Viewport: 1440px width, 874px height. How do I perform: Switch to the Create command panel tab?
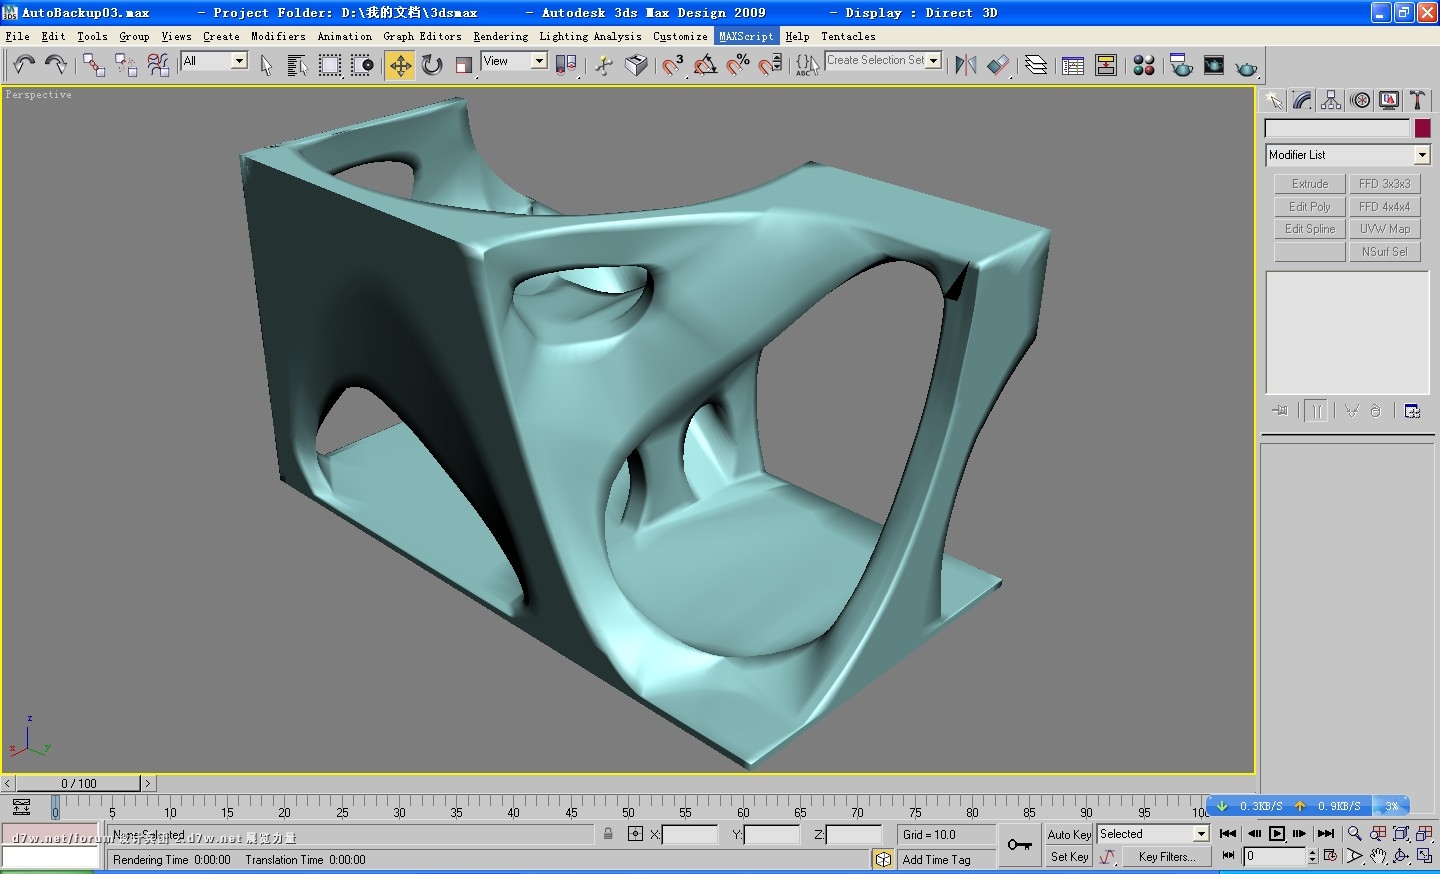coord(1273,100)
